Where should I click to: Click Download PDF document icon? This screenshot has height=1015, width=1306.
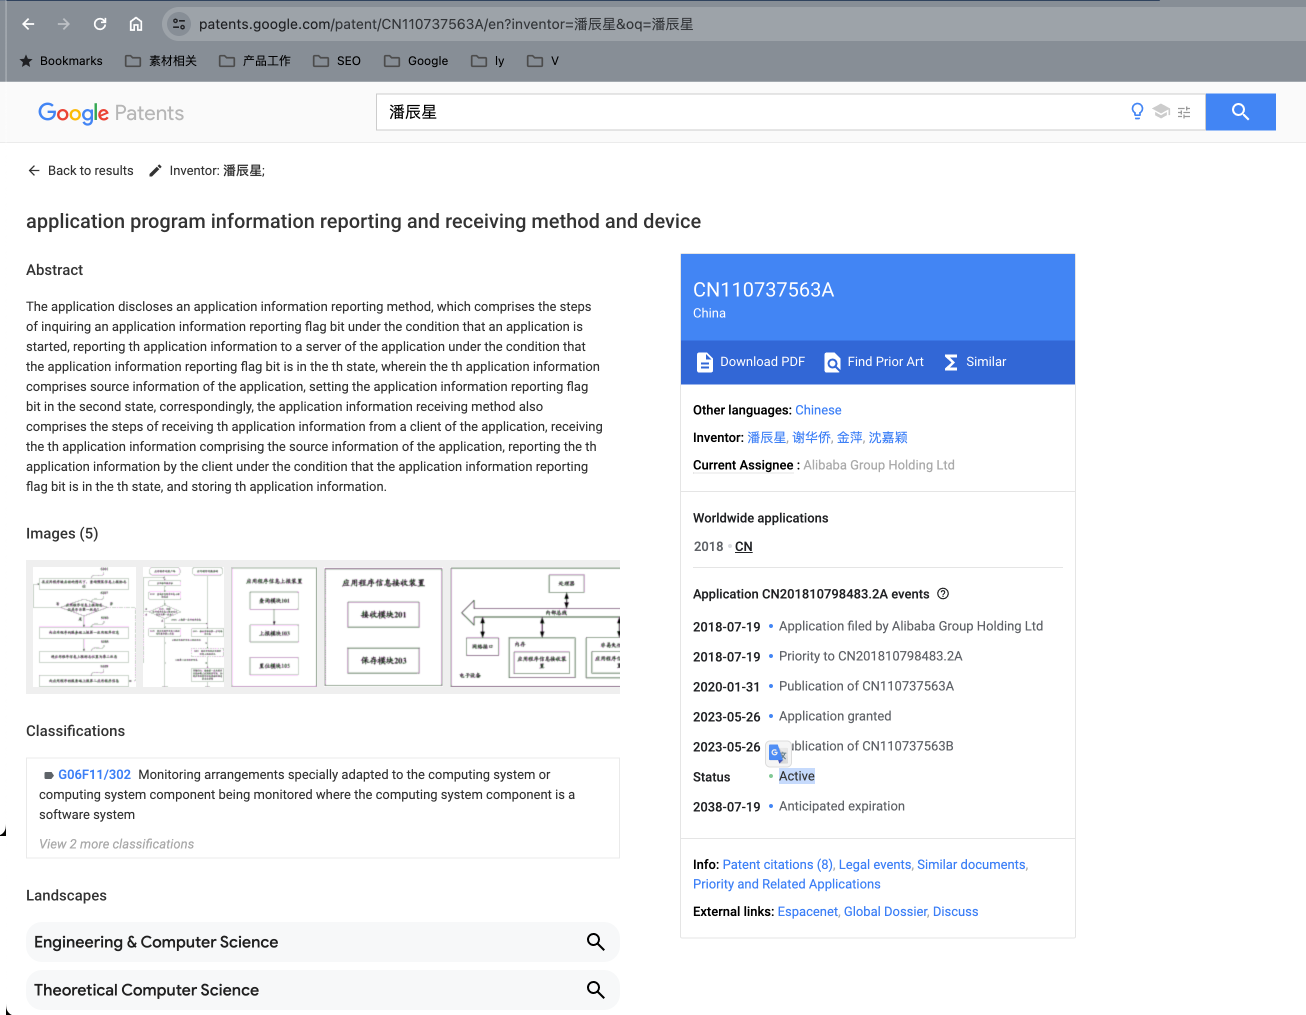tap(705, 362)
